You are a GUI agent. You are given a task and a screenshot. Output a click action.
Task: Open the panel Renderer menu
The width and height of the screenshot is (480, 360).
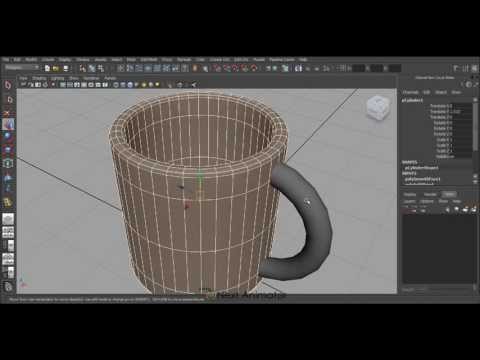91,78
